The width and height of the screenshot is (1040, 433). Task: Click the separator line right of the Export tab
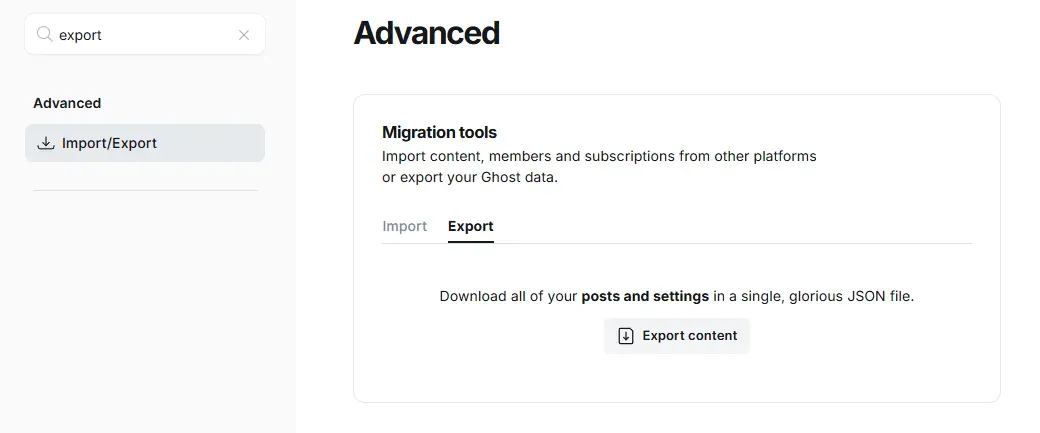coord(730,243)
